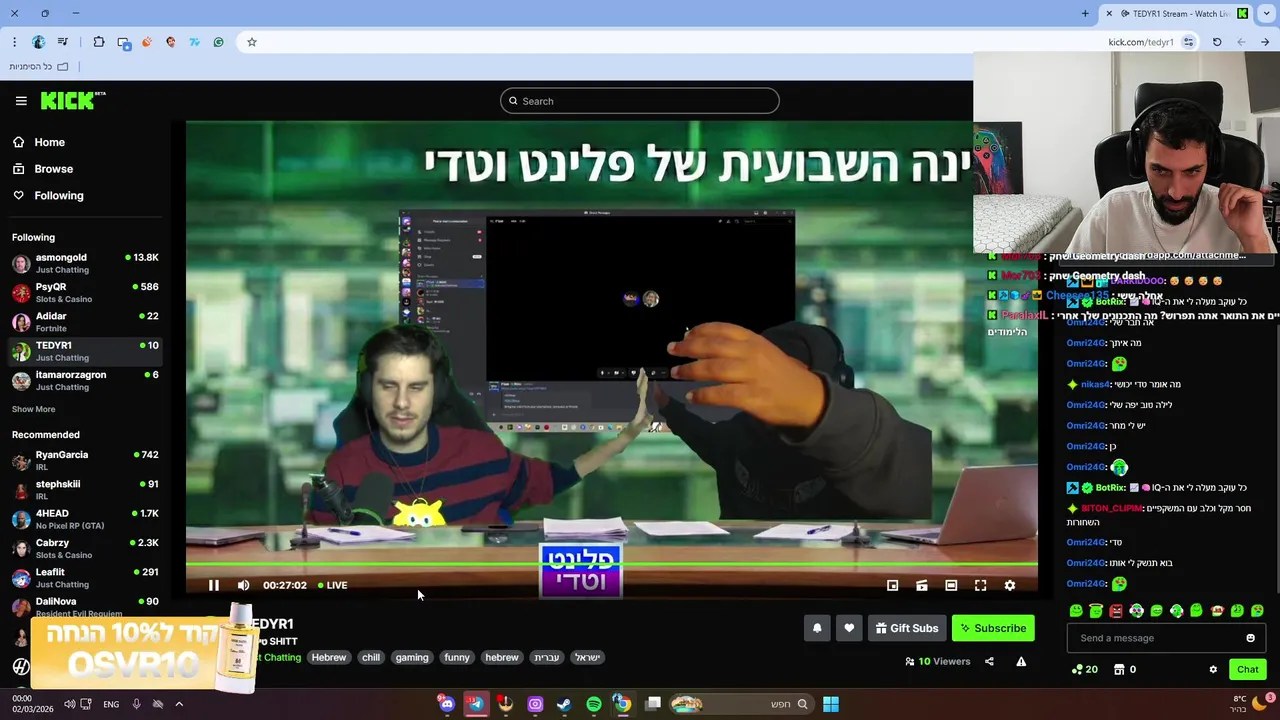Click the green Subscribe button
The width and height of the screenshot is (1280, 720).
point(993,628)
